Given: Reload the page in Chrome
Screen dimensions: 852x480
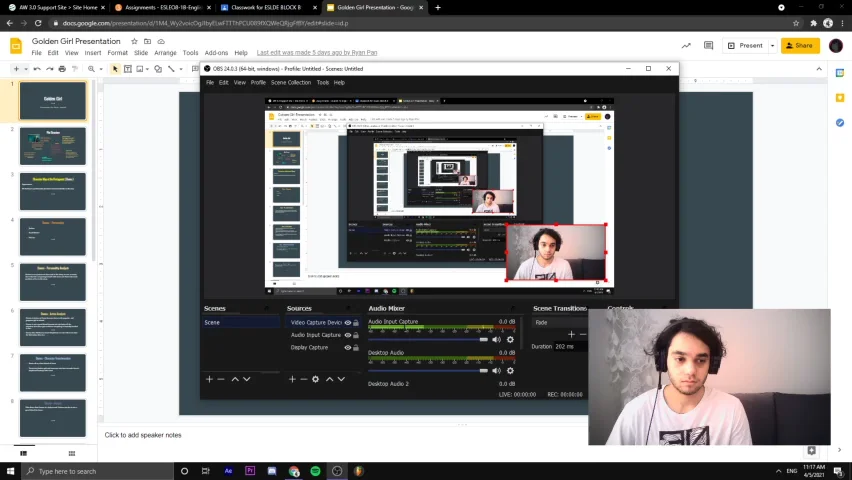Looking at the screenshot, I should click(x=38, y=23).
